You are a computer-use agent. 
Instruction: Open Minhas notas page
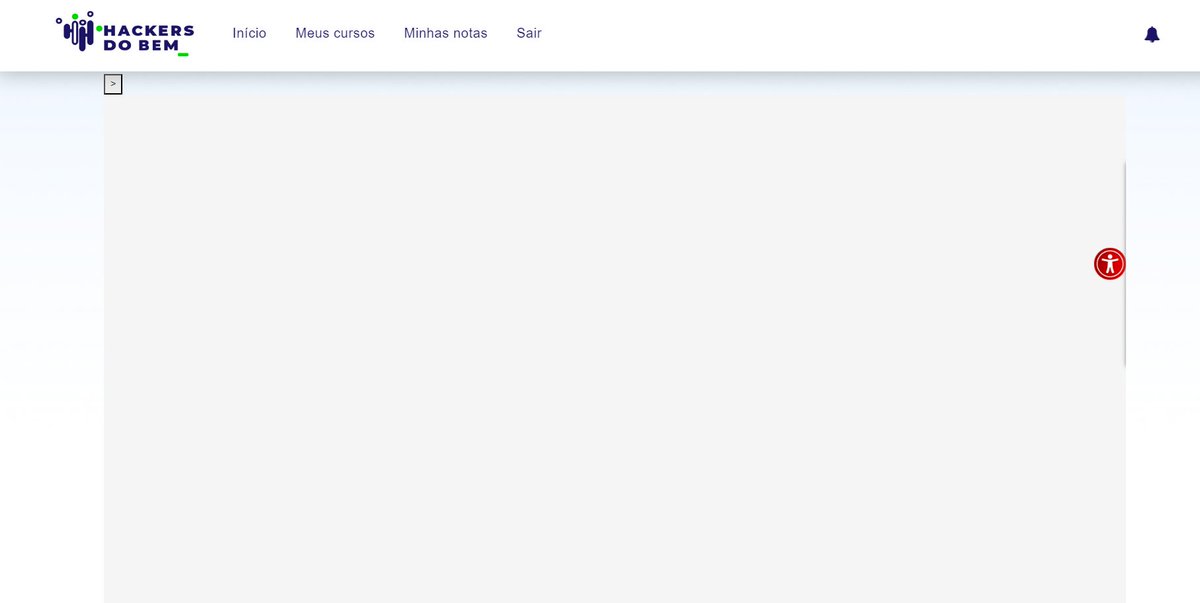coord(446,33)
